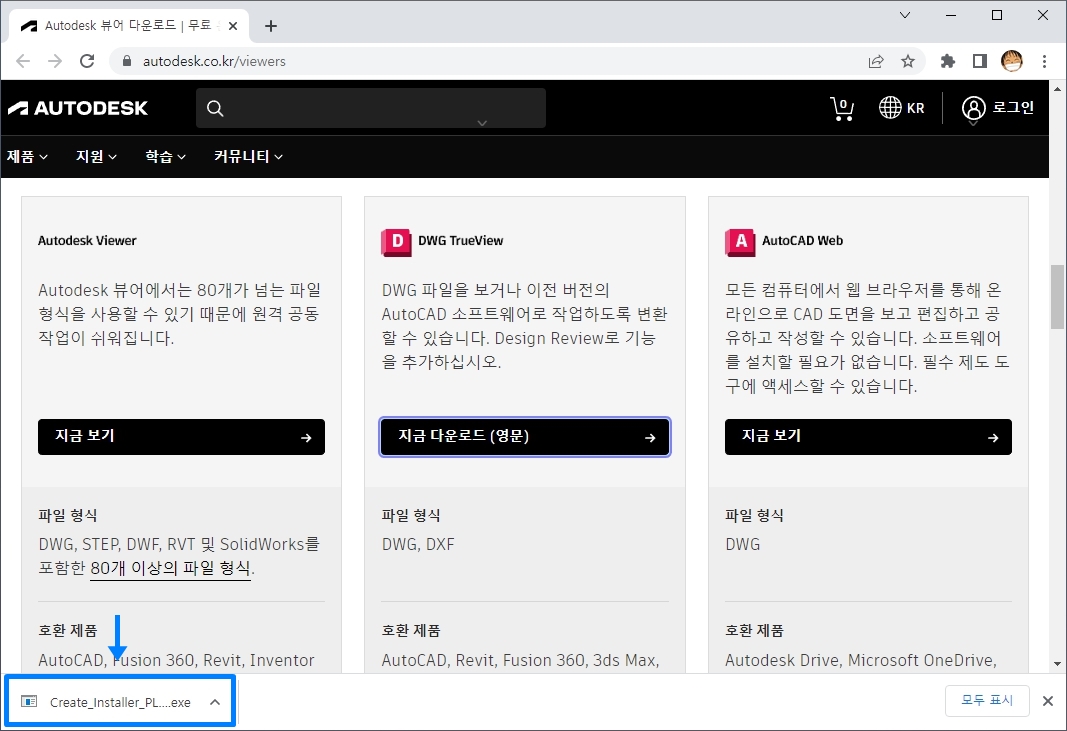The width and height of the screenshot is (1067, 731).
Task: Open the Chrome extensions puzzle icon
Action: coord(947,61)
